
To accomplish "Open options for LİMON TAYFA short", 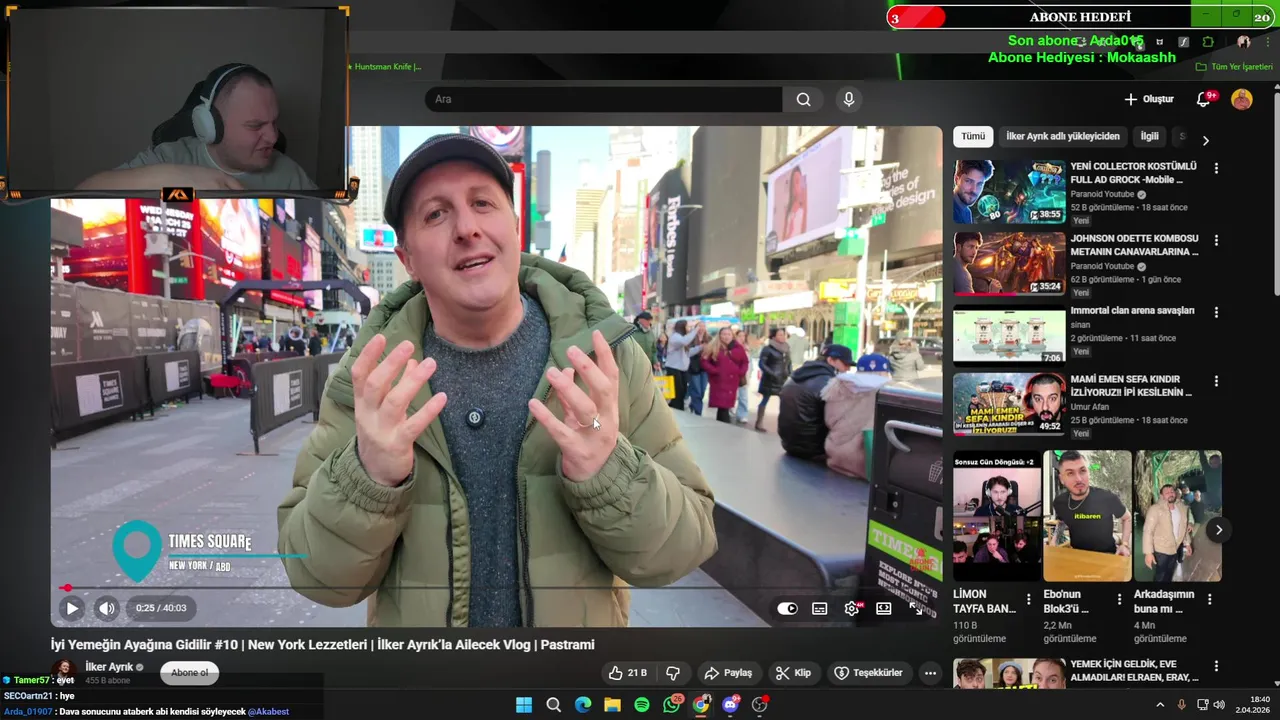I will [x=1028, y=600].
